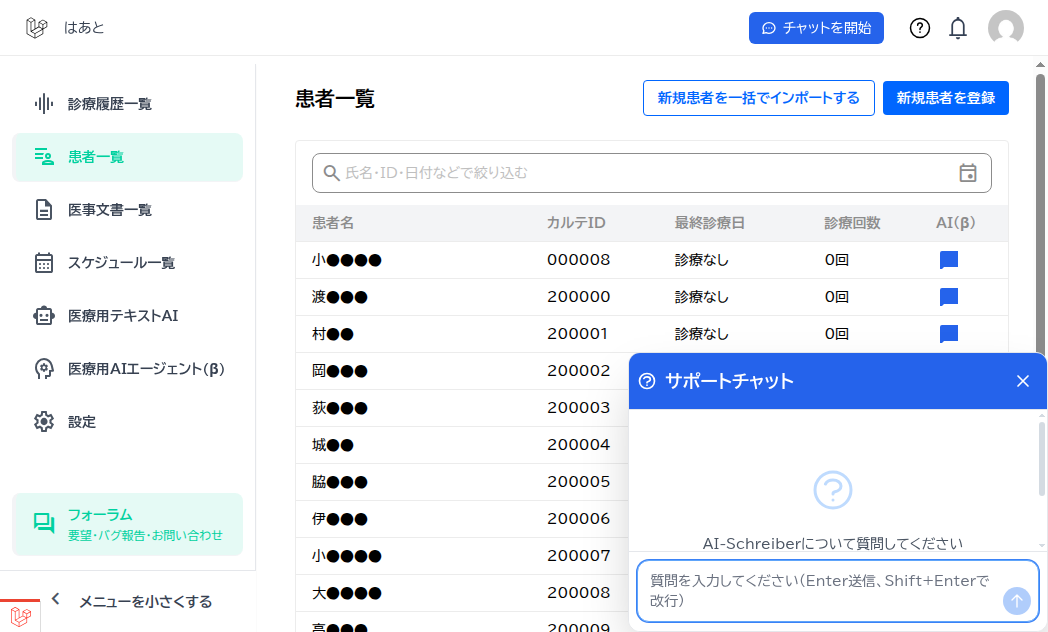
Task: Click 新規患者を一括でインポートする button
Action: point(758,98)
